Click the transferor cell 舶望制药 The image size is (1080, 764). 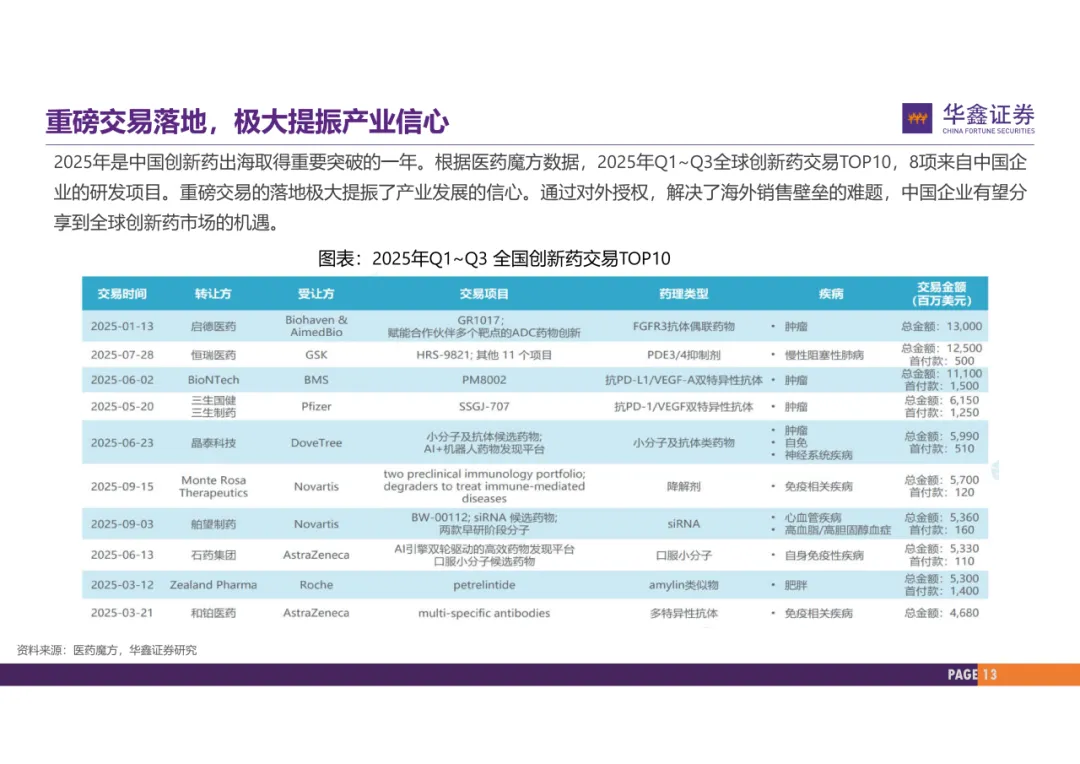214,524
